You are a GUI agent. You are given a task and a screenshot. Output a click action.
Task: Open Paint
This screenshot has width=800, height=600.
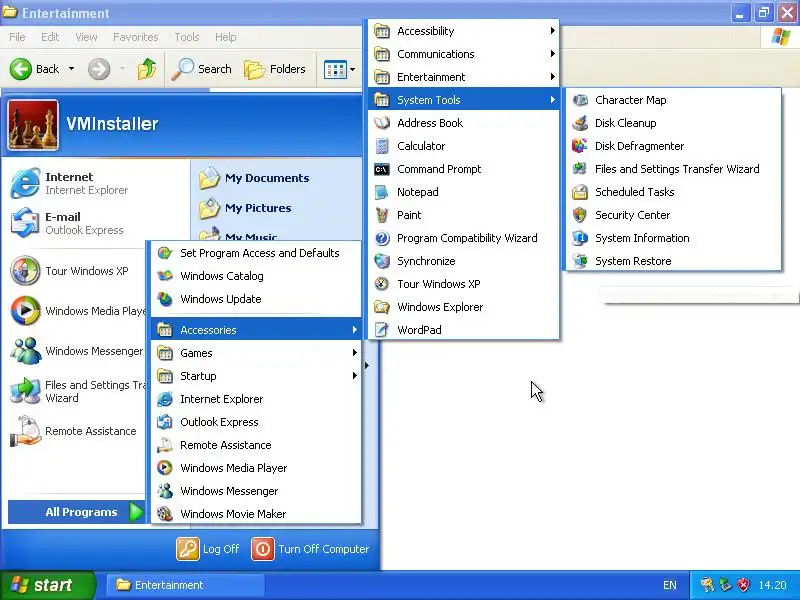(x=463, y=215)
